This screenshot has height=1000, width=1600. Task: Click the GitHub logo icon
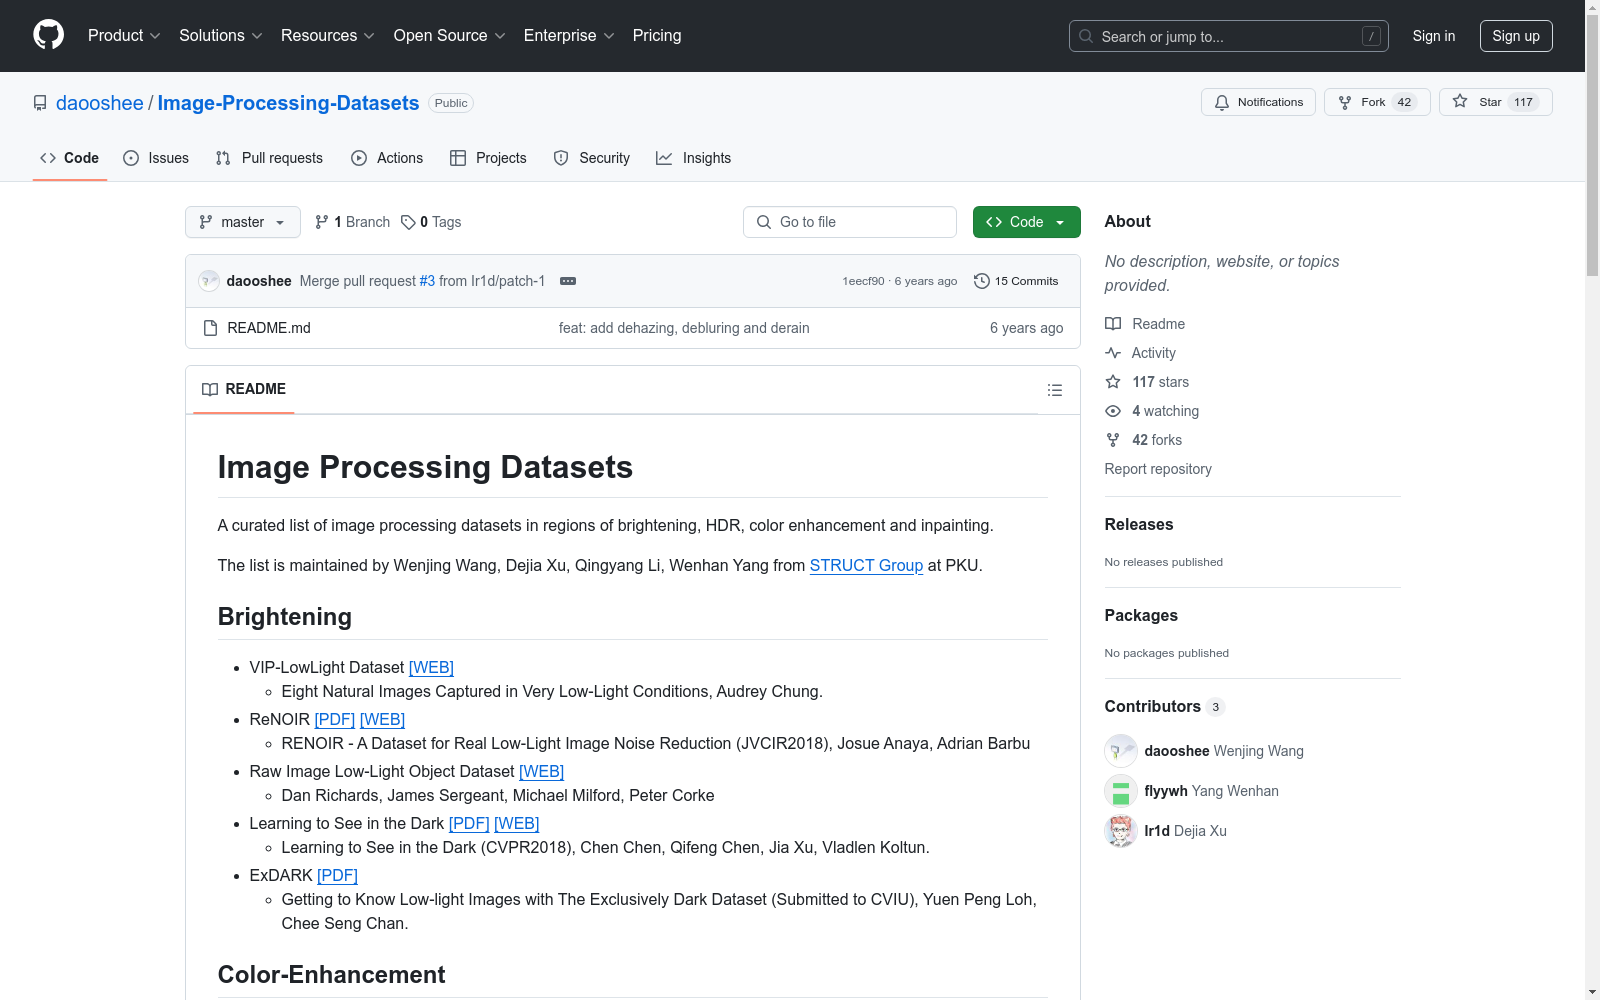[48, 35]
